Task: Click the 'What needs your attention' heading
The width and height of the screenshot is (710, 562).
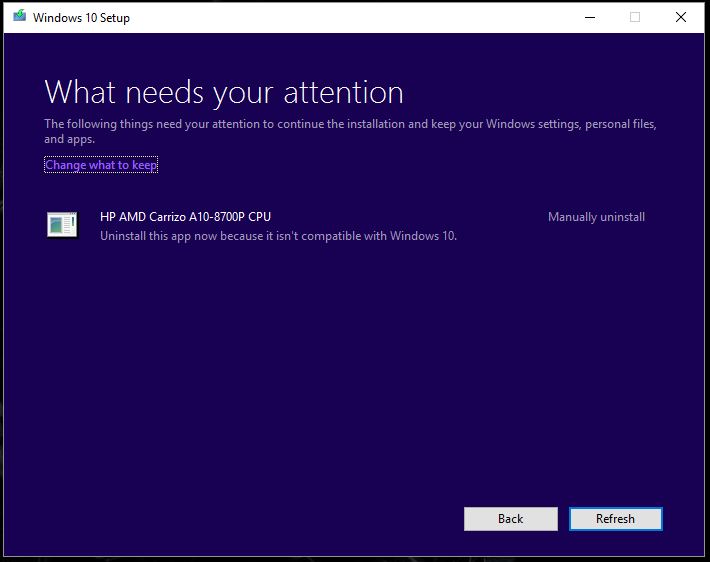Action: pos(224,92)
